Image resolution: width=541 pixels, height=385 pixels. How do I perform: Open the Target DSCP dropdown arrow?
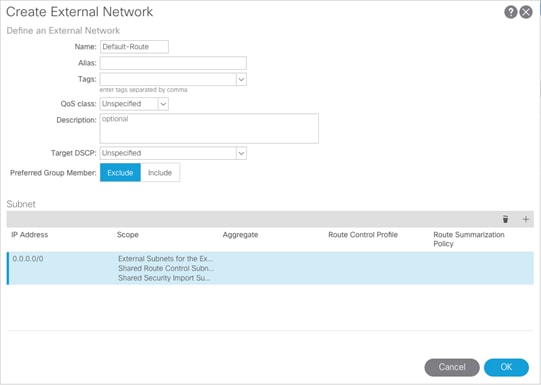click(x=241, y=153)
